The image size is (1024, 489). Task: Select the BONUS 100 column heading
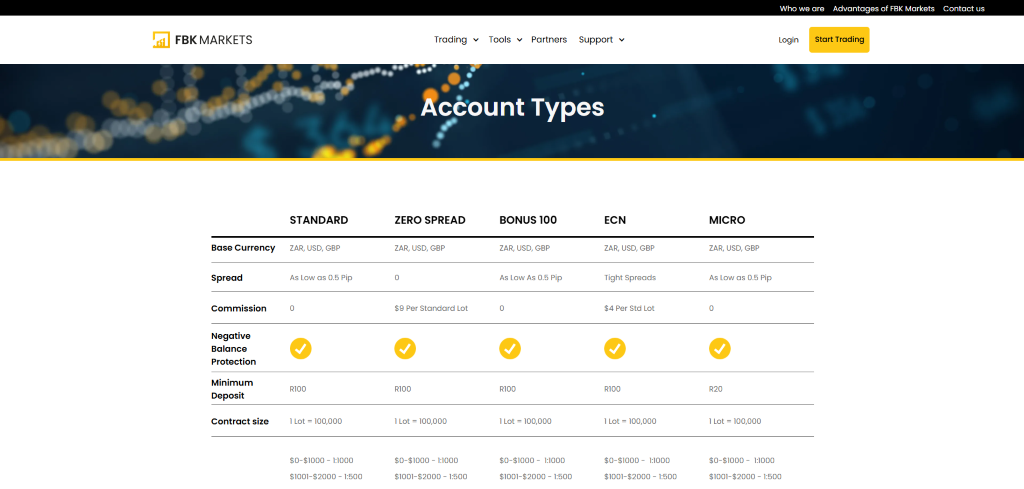coord(528,221)
